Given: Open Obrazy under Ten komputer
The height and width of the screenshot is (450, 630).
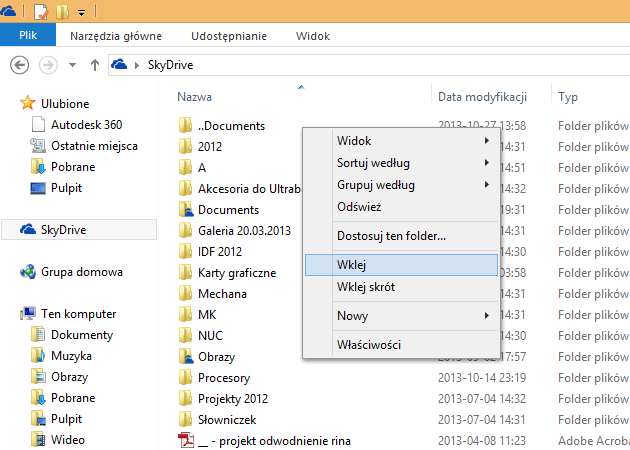Looking at the screenshot, I should [70, 377].
